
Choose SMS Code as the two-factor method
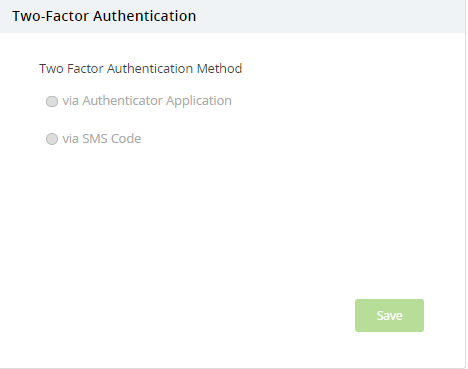52,139
